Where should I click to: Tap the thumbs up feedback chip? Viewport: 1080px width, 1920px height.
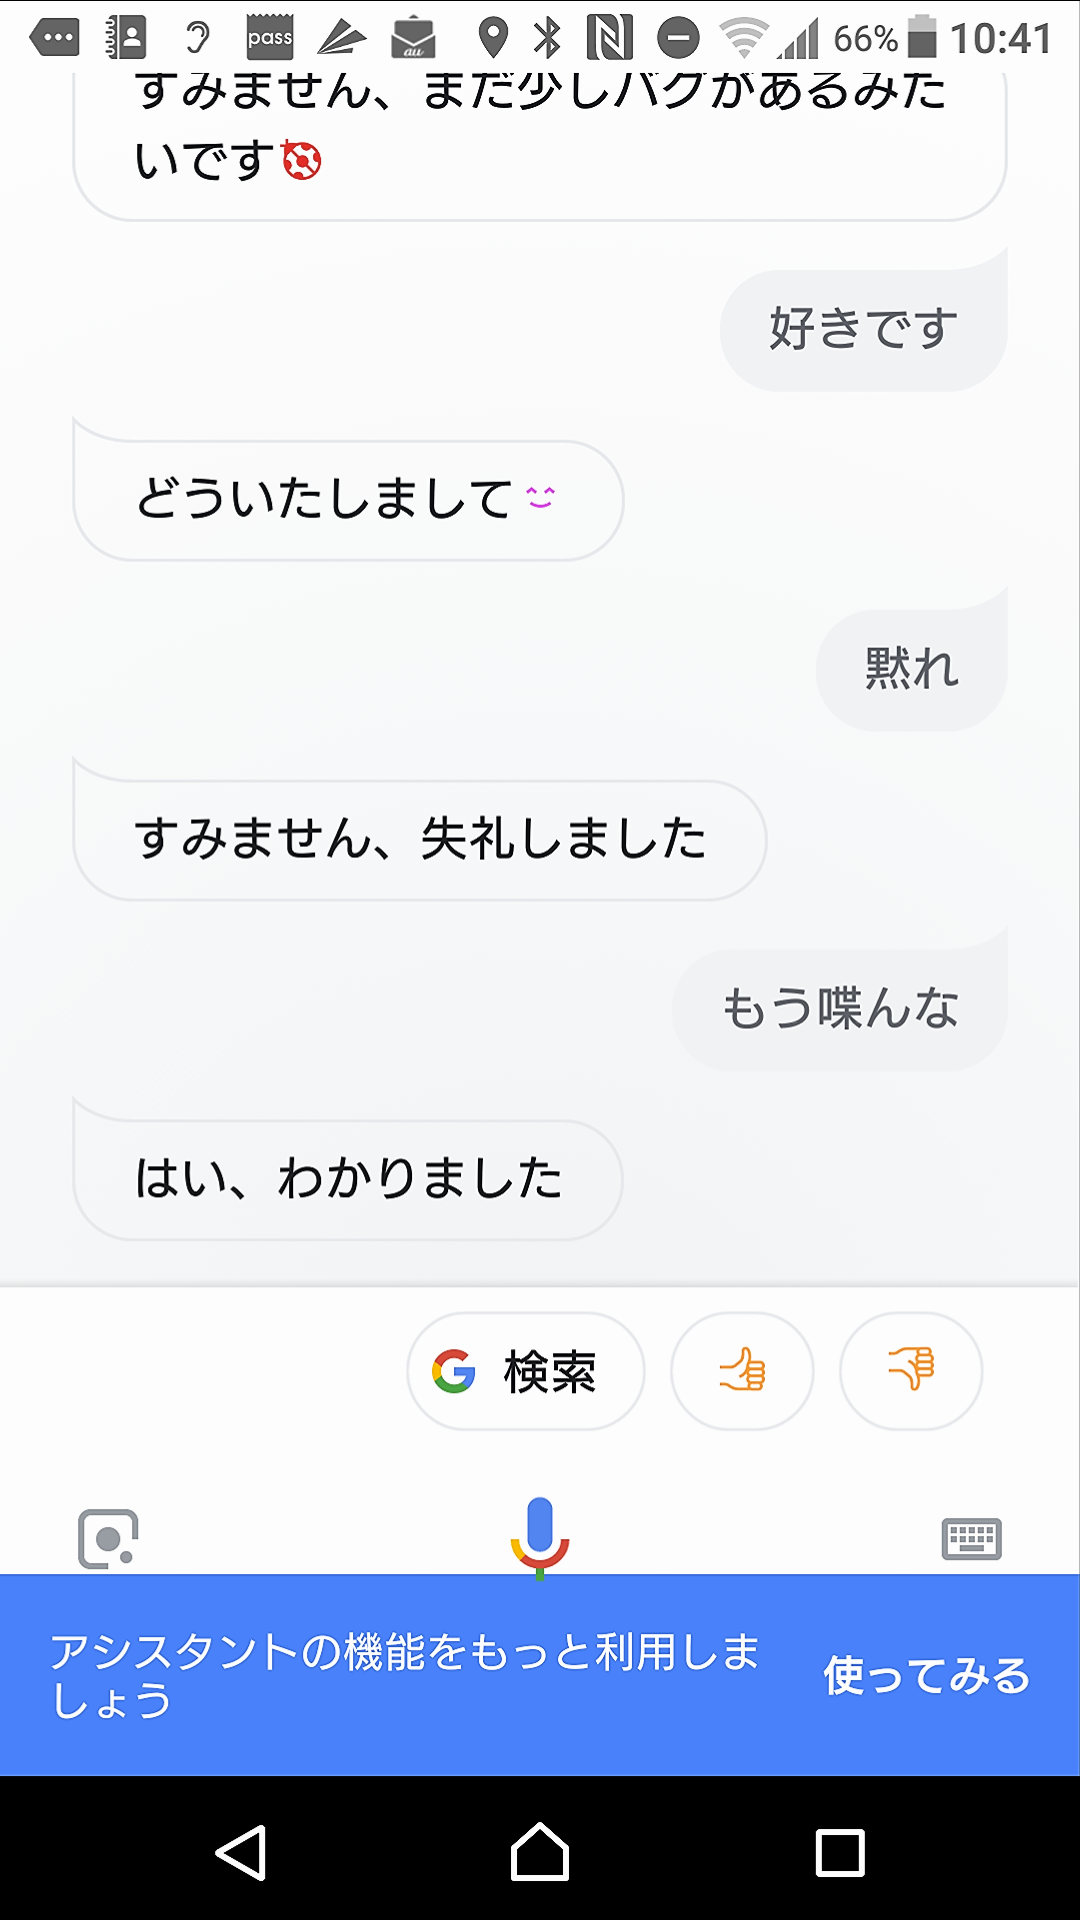coord(742,1371)
